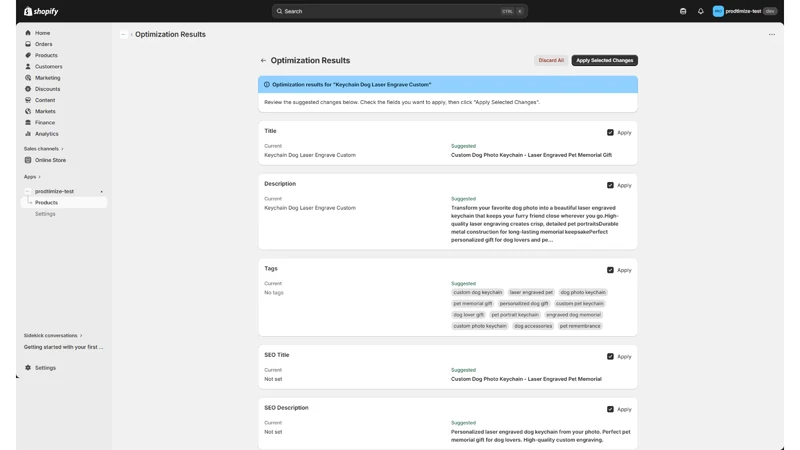Click the 'pet remembrance' tag
The image size is (800, 450).
[580, 326]
